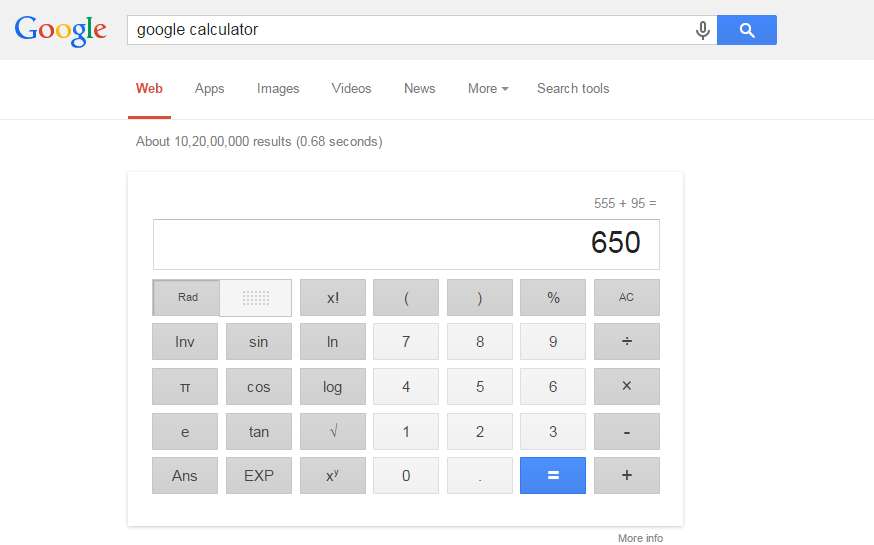Open the News results tab

click(419, 88)
